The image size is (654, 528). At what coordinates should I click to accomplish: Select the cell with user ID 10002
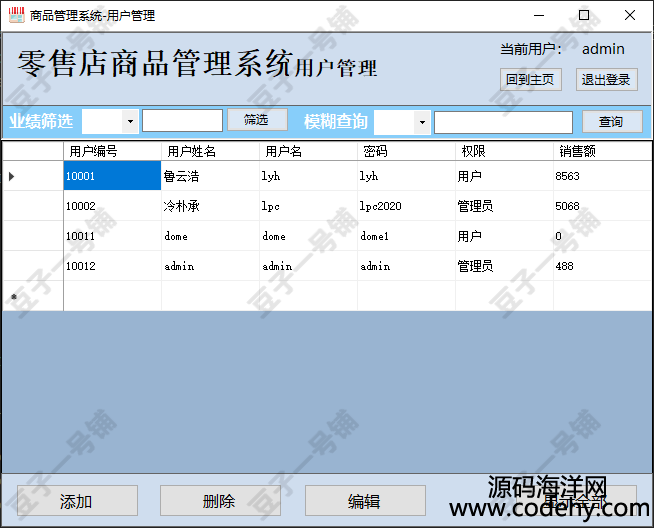tap(112, 206)
